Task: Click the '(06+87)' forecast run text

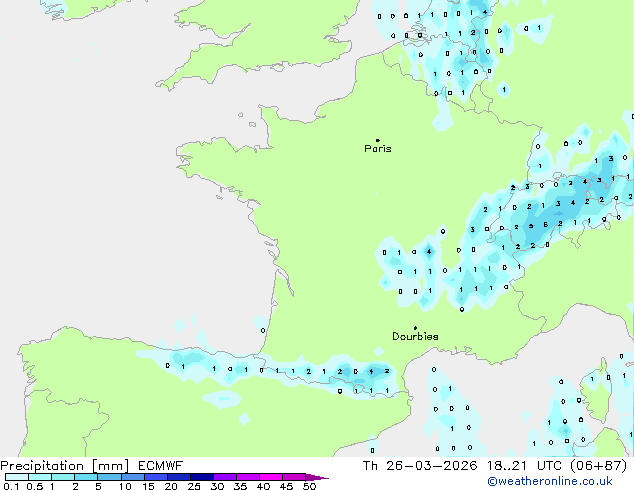Action: (598, 466)
